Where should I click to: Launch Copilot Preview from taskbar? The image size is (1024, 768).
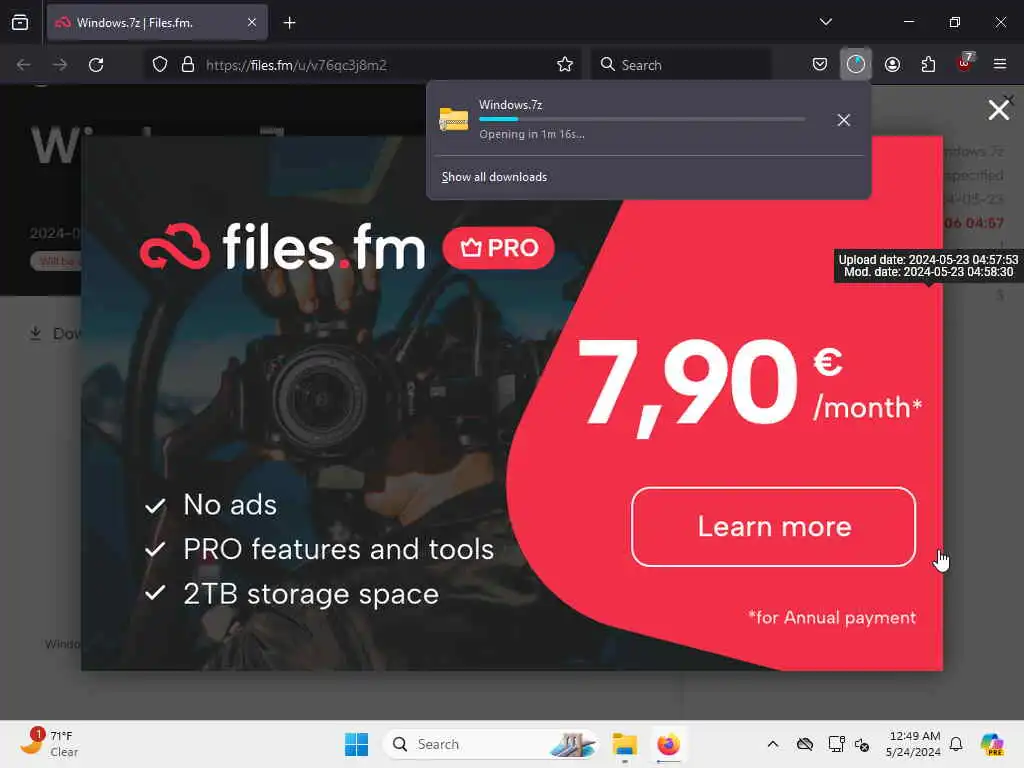click(992, 744)
